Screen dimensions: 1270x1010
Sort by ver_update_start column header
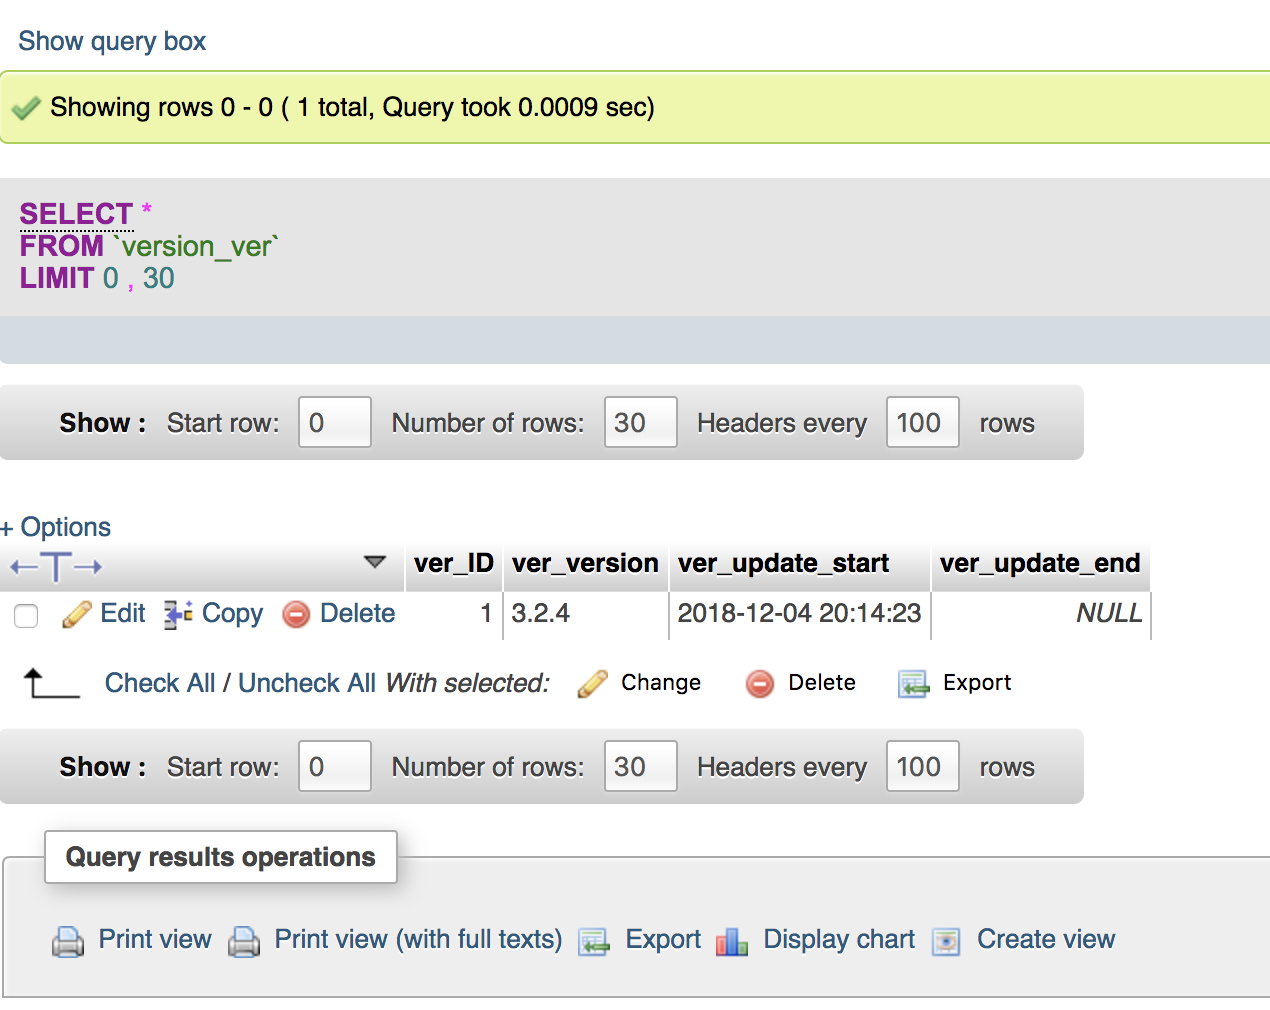(x=783, y=563)
